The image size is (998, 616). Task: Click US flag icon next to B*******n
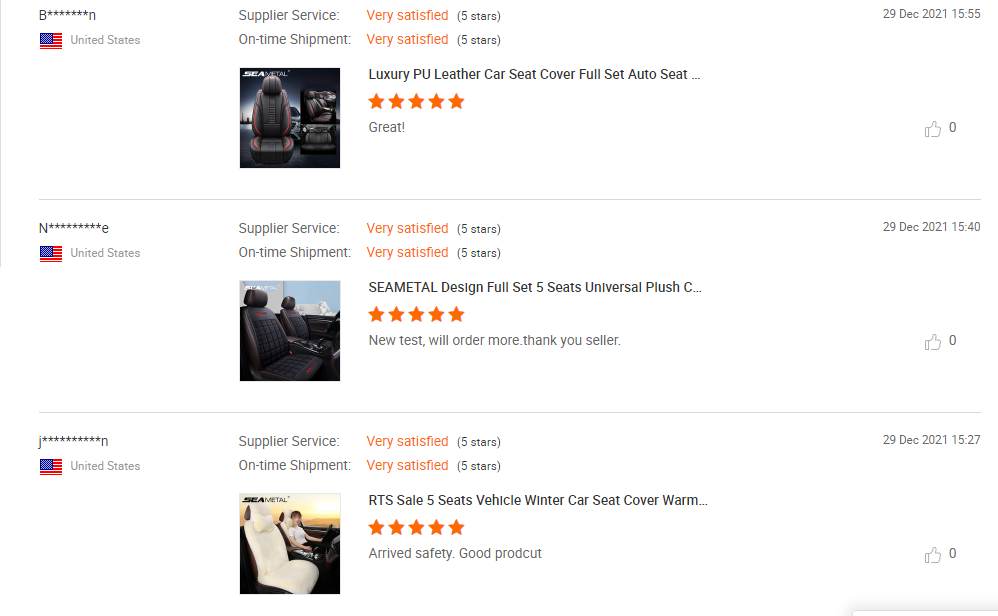51,40
